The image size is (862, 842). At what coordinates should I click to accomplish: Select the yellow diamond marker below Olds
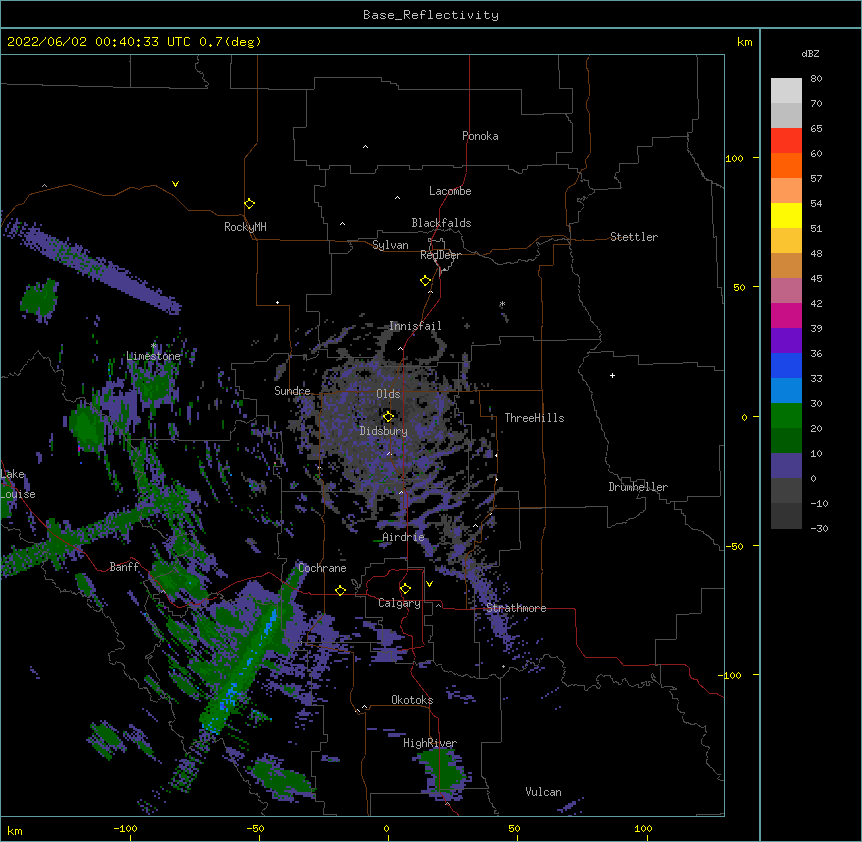point(388,416)
